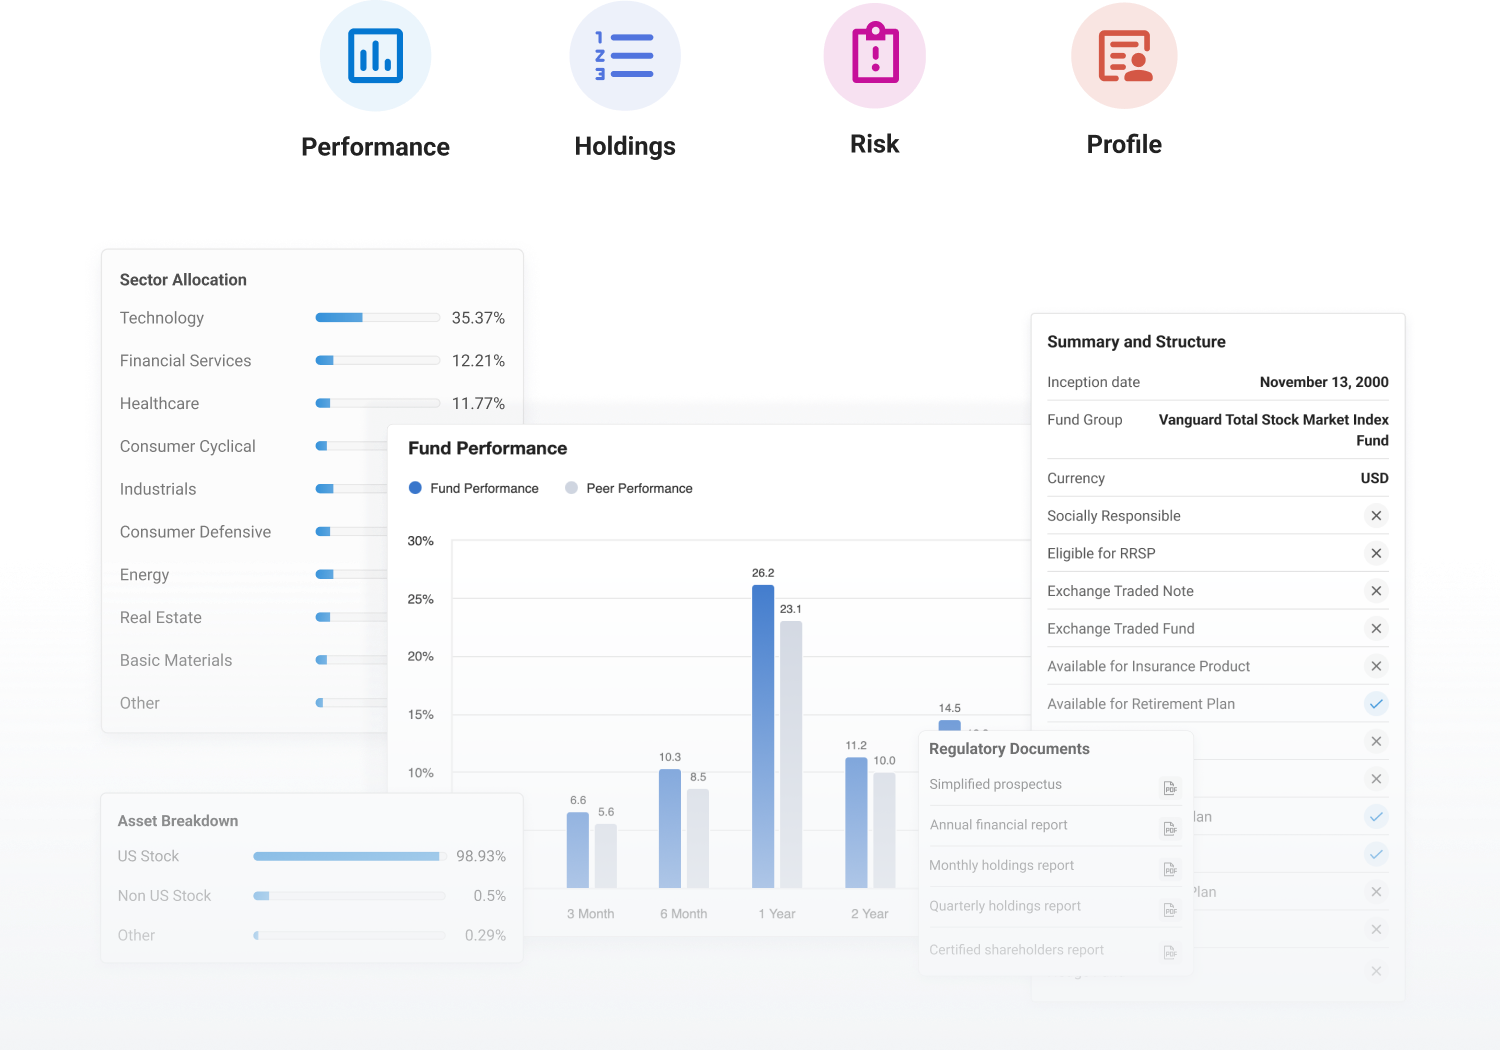Toggle the Peer Performance legend dot
Image resolution: width=1500 pixels, height=1050 pixels.
[572, 488]
